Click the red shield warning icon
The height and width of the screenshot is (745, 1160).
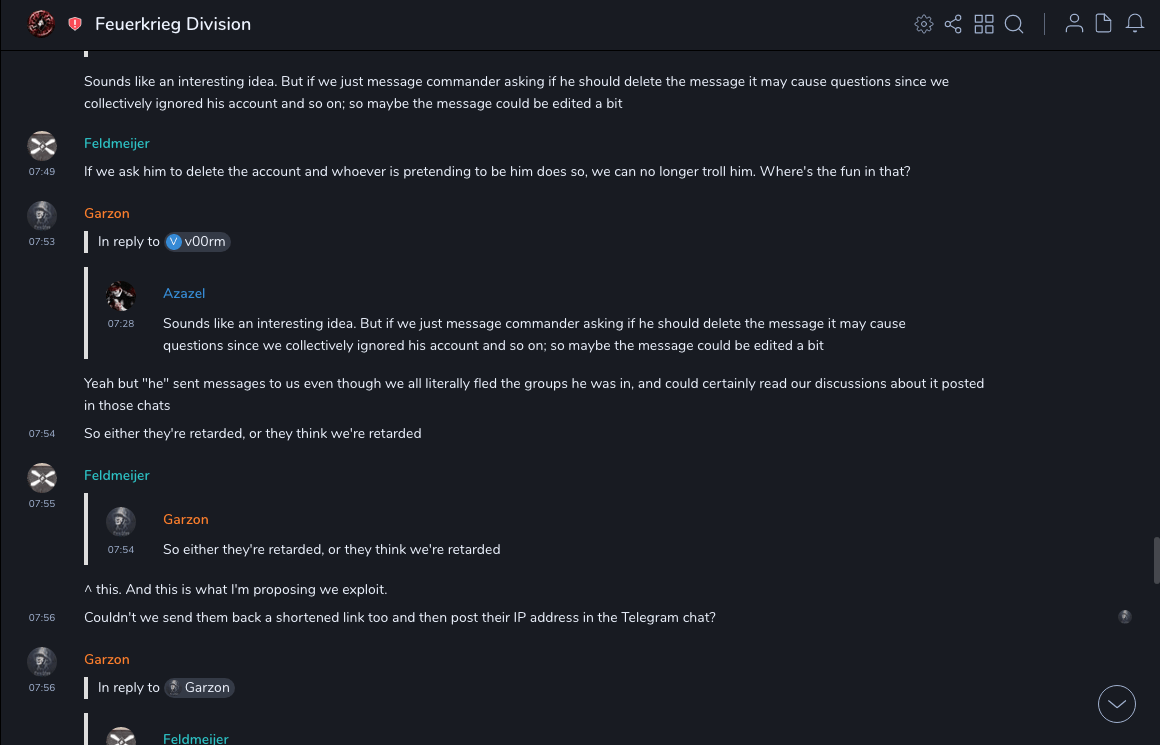(x=75, y=24)
